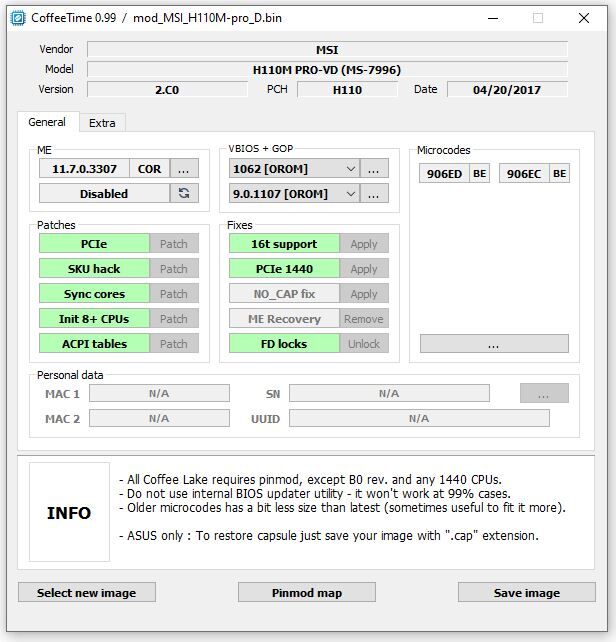The image size is (616, 642).
Task: Click Remove button for ME Recovery
Action: [x=364, y=319]
